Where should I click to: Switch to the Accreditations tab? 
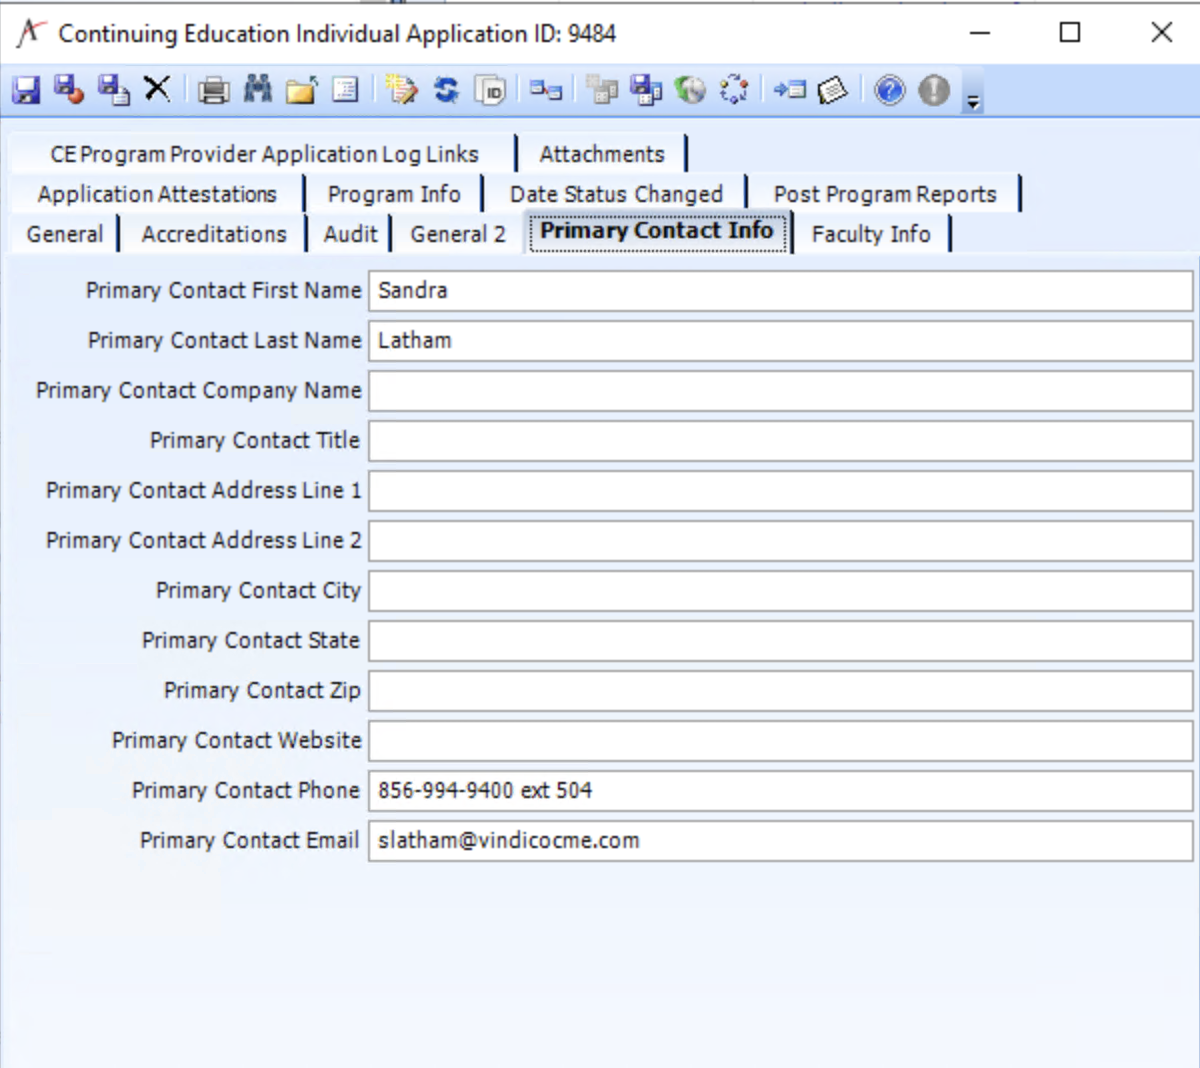[x=213, y=234]
